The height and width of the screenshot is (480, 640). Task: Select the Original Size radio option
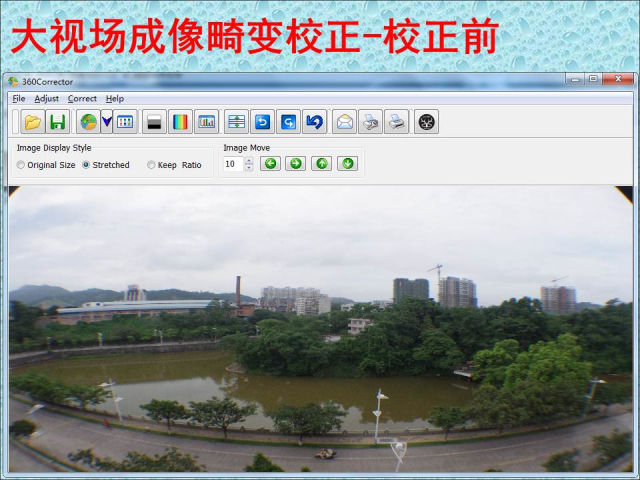tap(21, 165)
